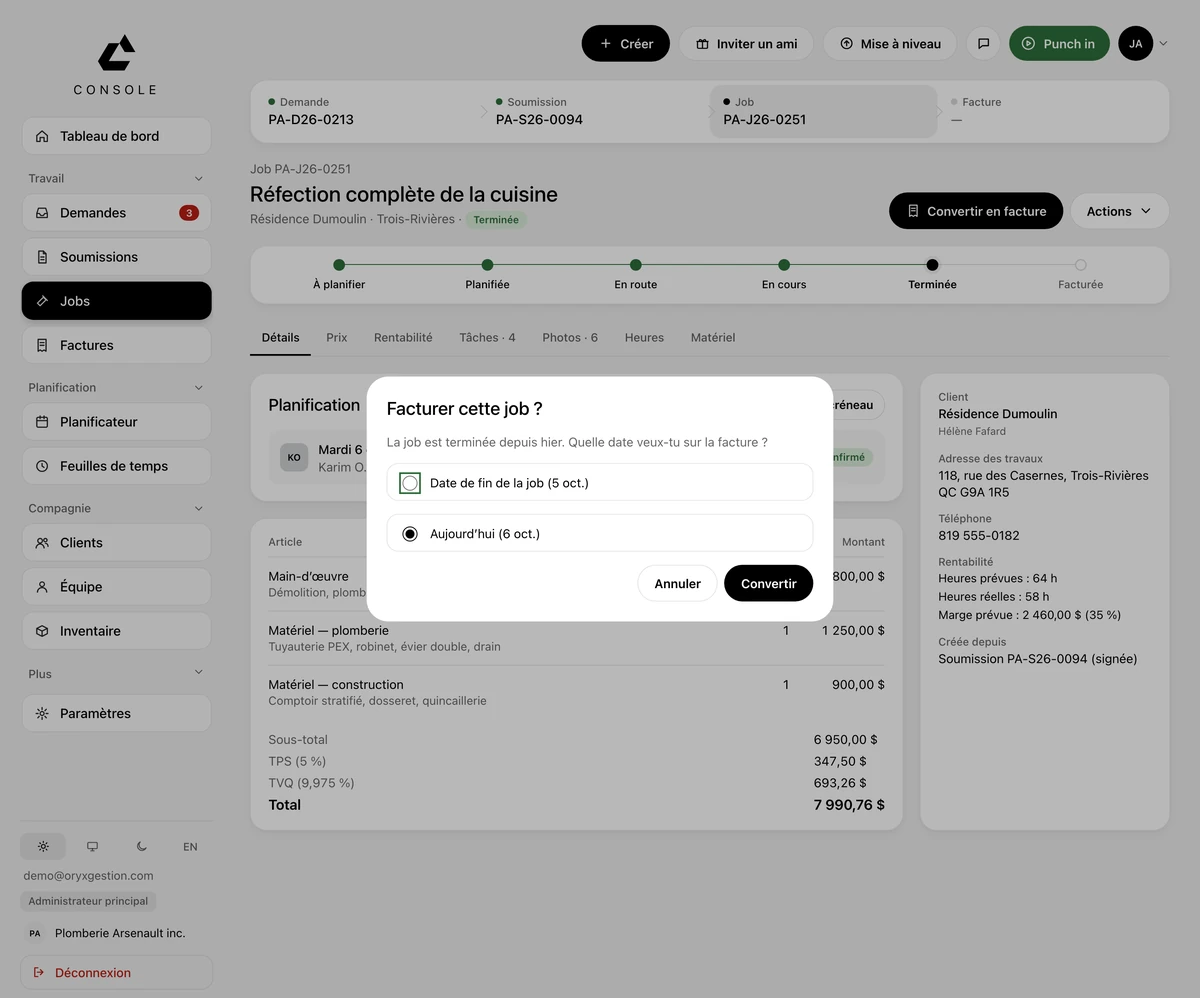The height and width of the screenshot is (998, 1200).
Task: Click the Planifiée progress step
Action: [487, 274]
